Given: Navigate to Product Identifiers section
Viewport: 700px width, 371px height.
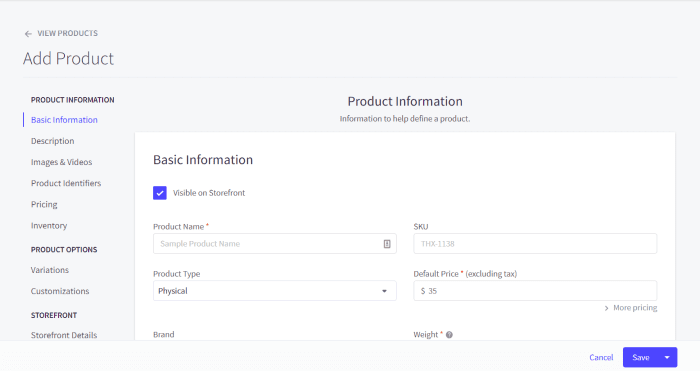Looking at the screenshot, I should pos(66,183).
